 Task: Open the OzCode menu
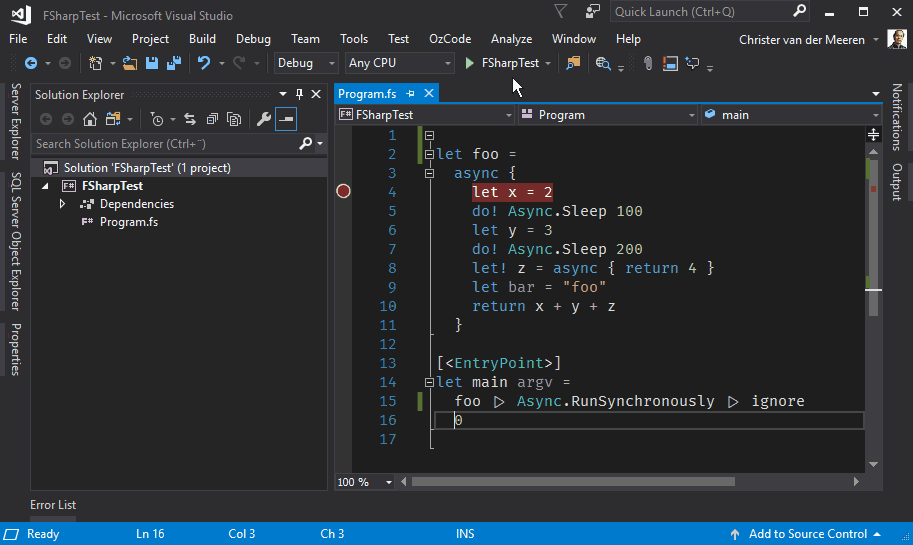[450, 39]
